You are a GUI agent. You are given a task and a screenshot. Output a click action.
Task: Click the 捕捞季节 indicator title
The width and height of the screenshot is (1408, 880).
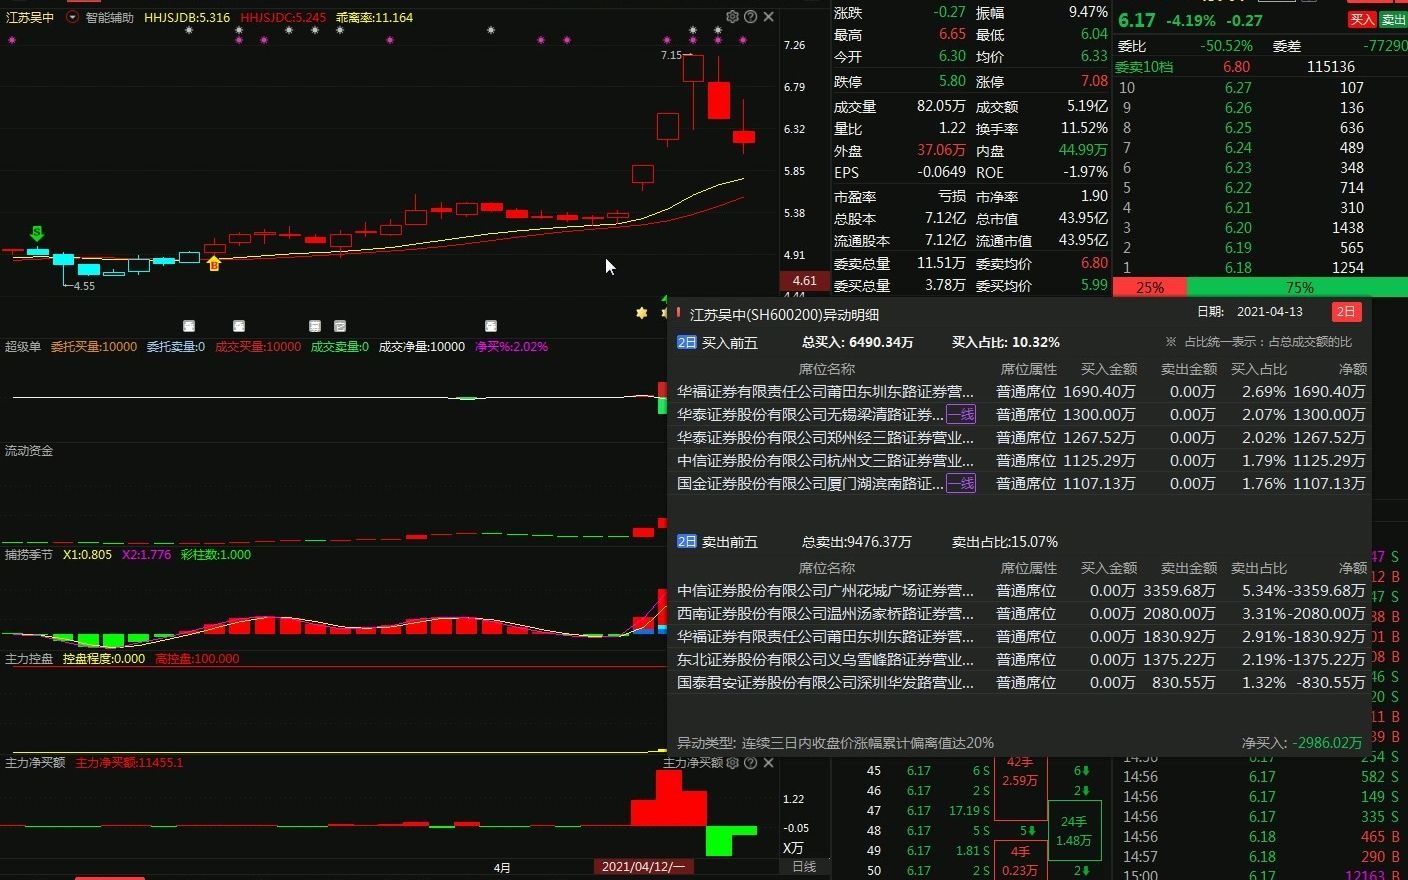click(x=29, y=554)
